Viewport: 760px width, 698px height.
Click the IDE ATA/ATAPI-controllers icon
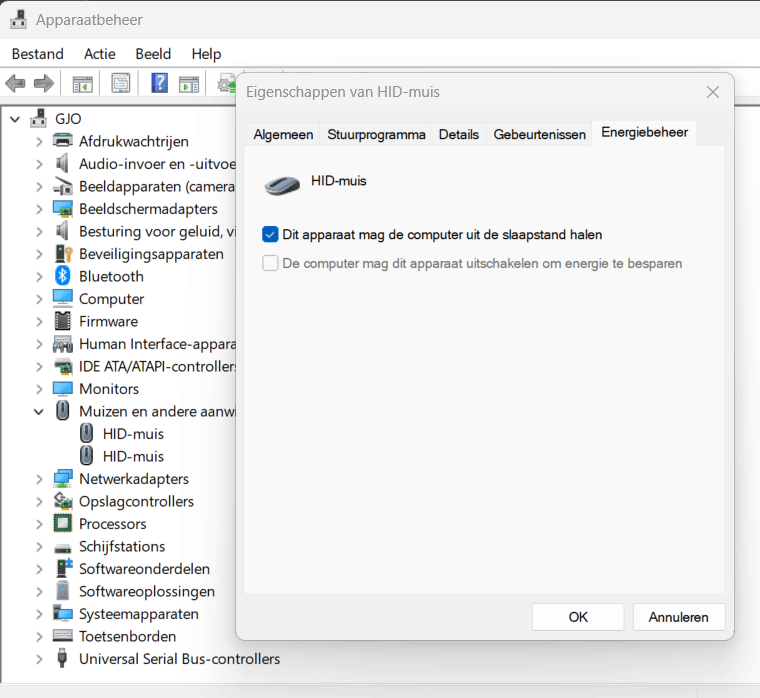pos(63,366)
